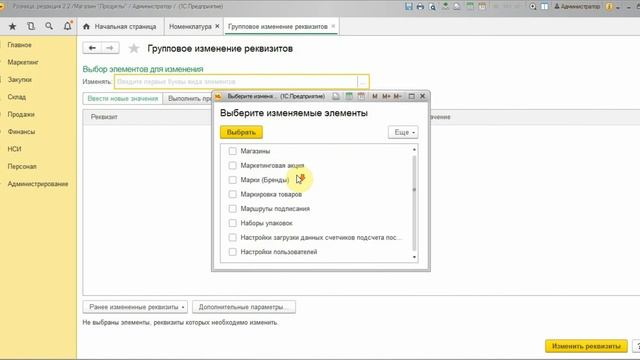Switch to the Начальная страница tab
The height and width of the screenshot is (360, 640).
tap(119, 27)
